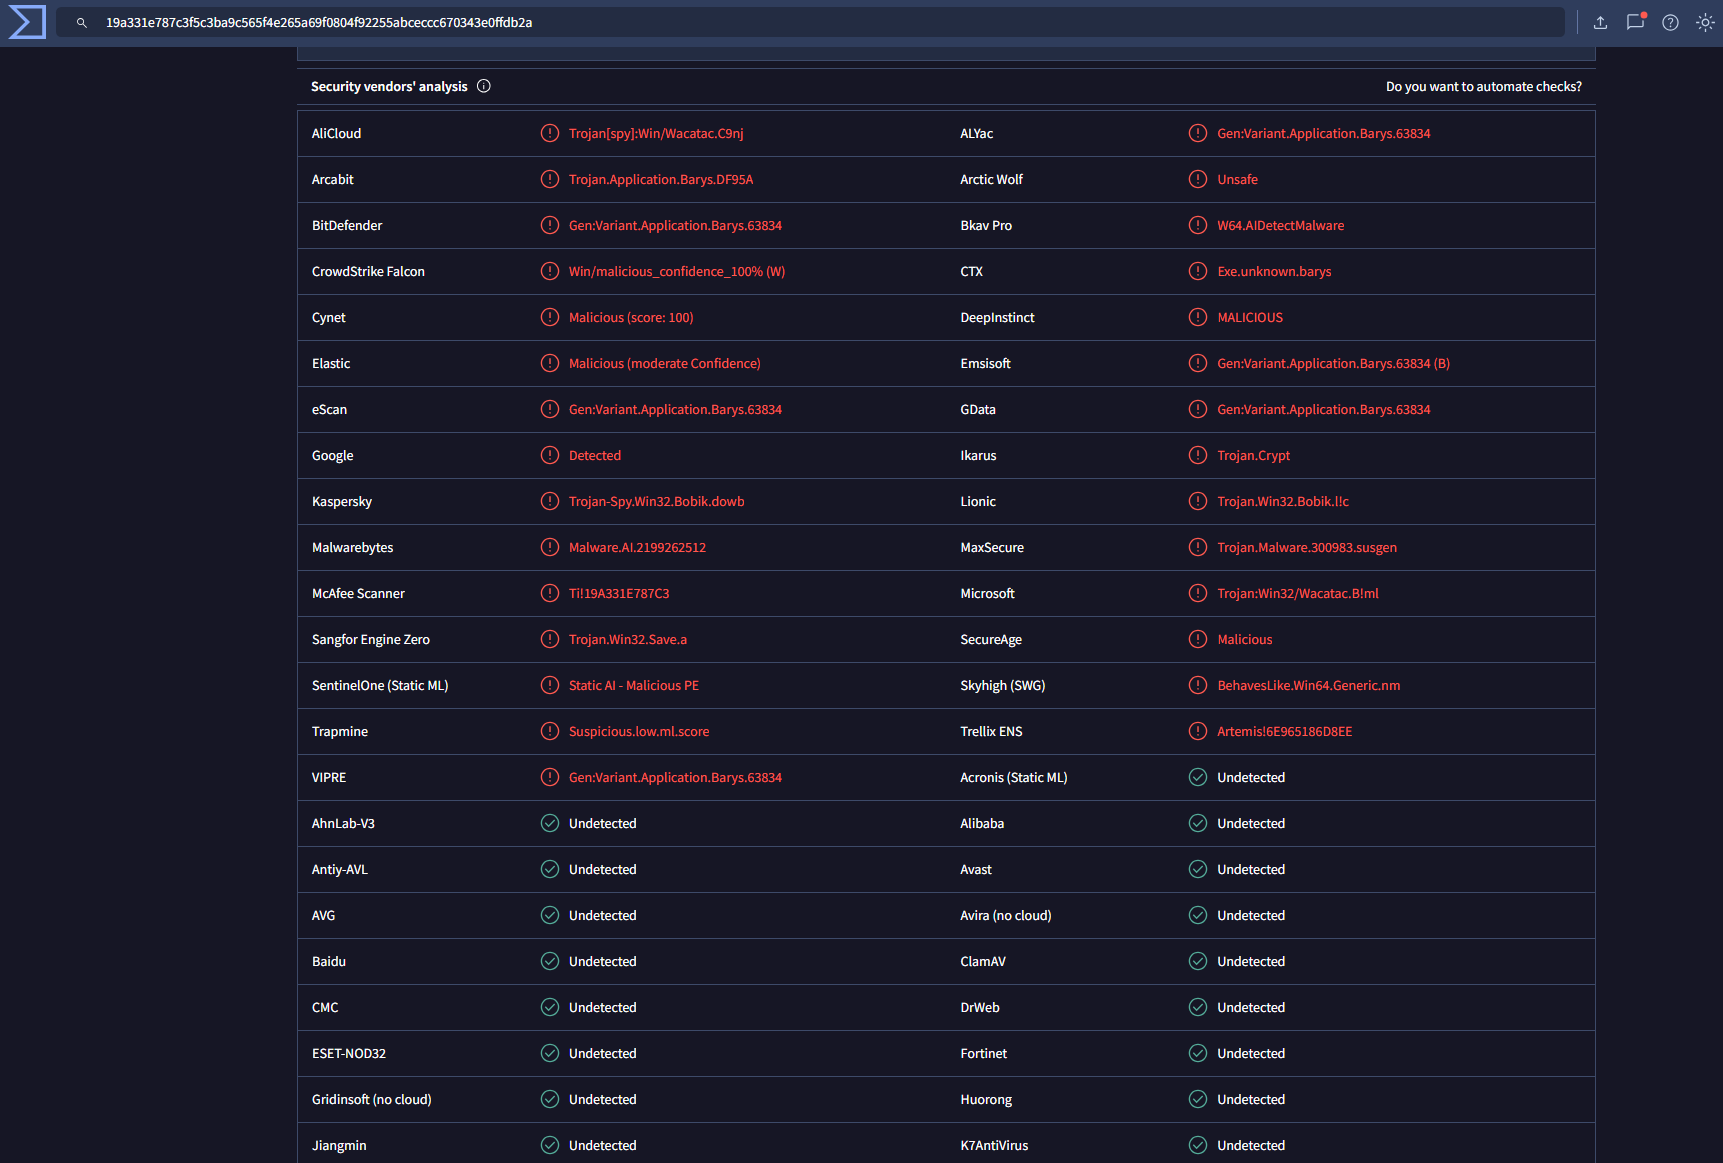Screen dimensions: 1723x1163
Task: Select 'BehavesLike.Win64.Generic.nm' Skyhigh result
Action: tap(1308, 685)
